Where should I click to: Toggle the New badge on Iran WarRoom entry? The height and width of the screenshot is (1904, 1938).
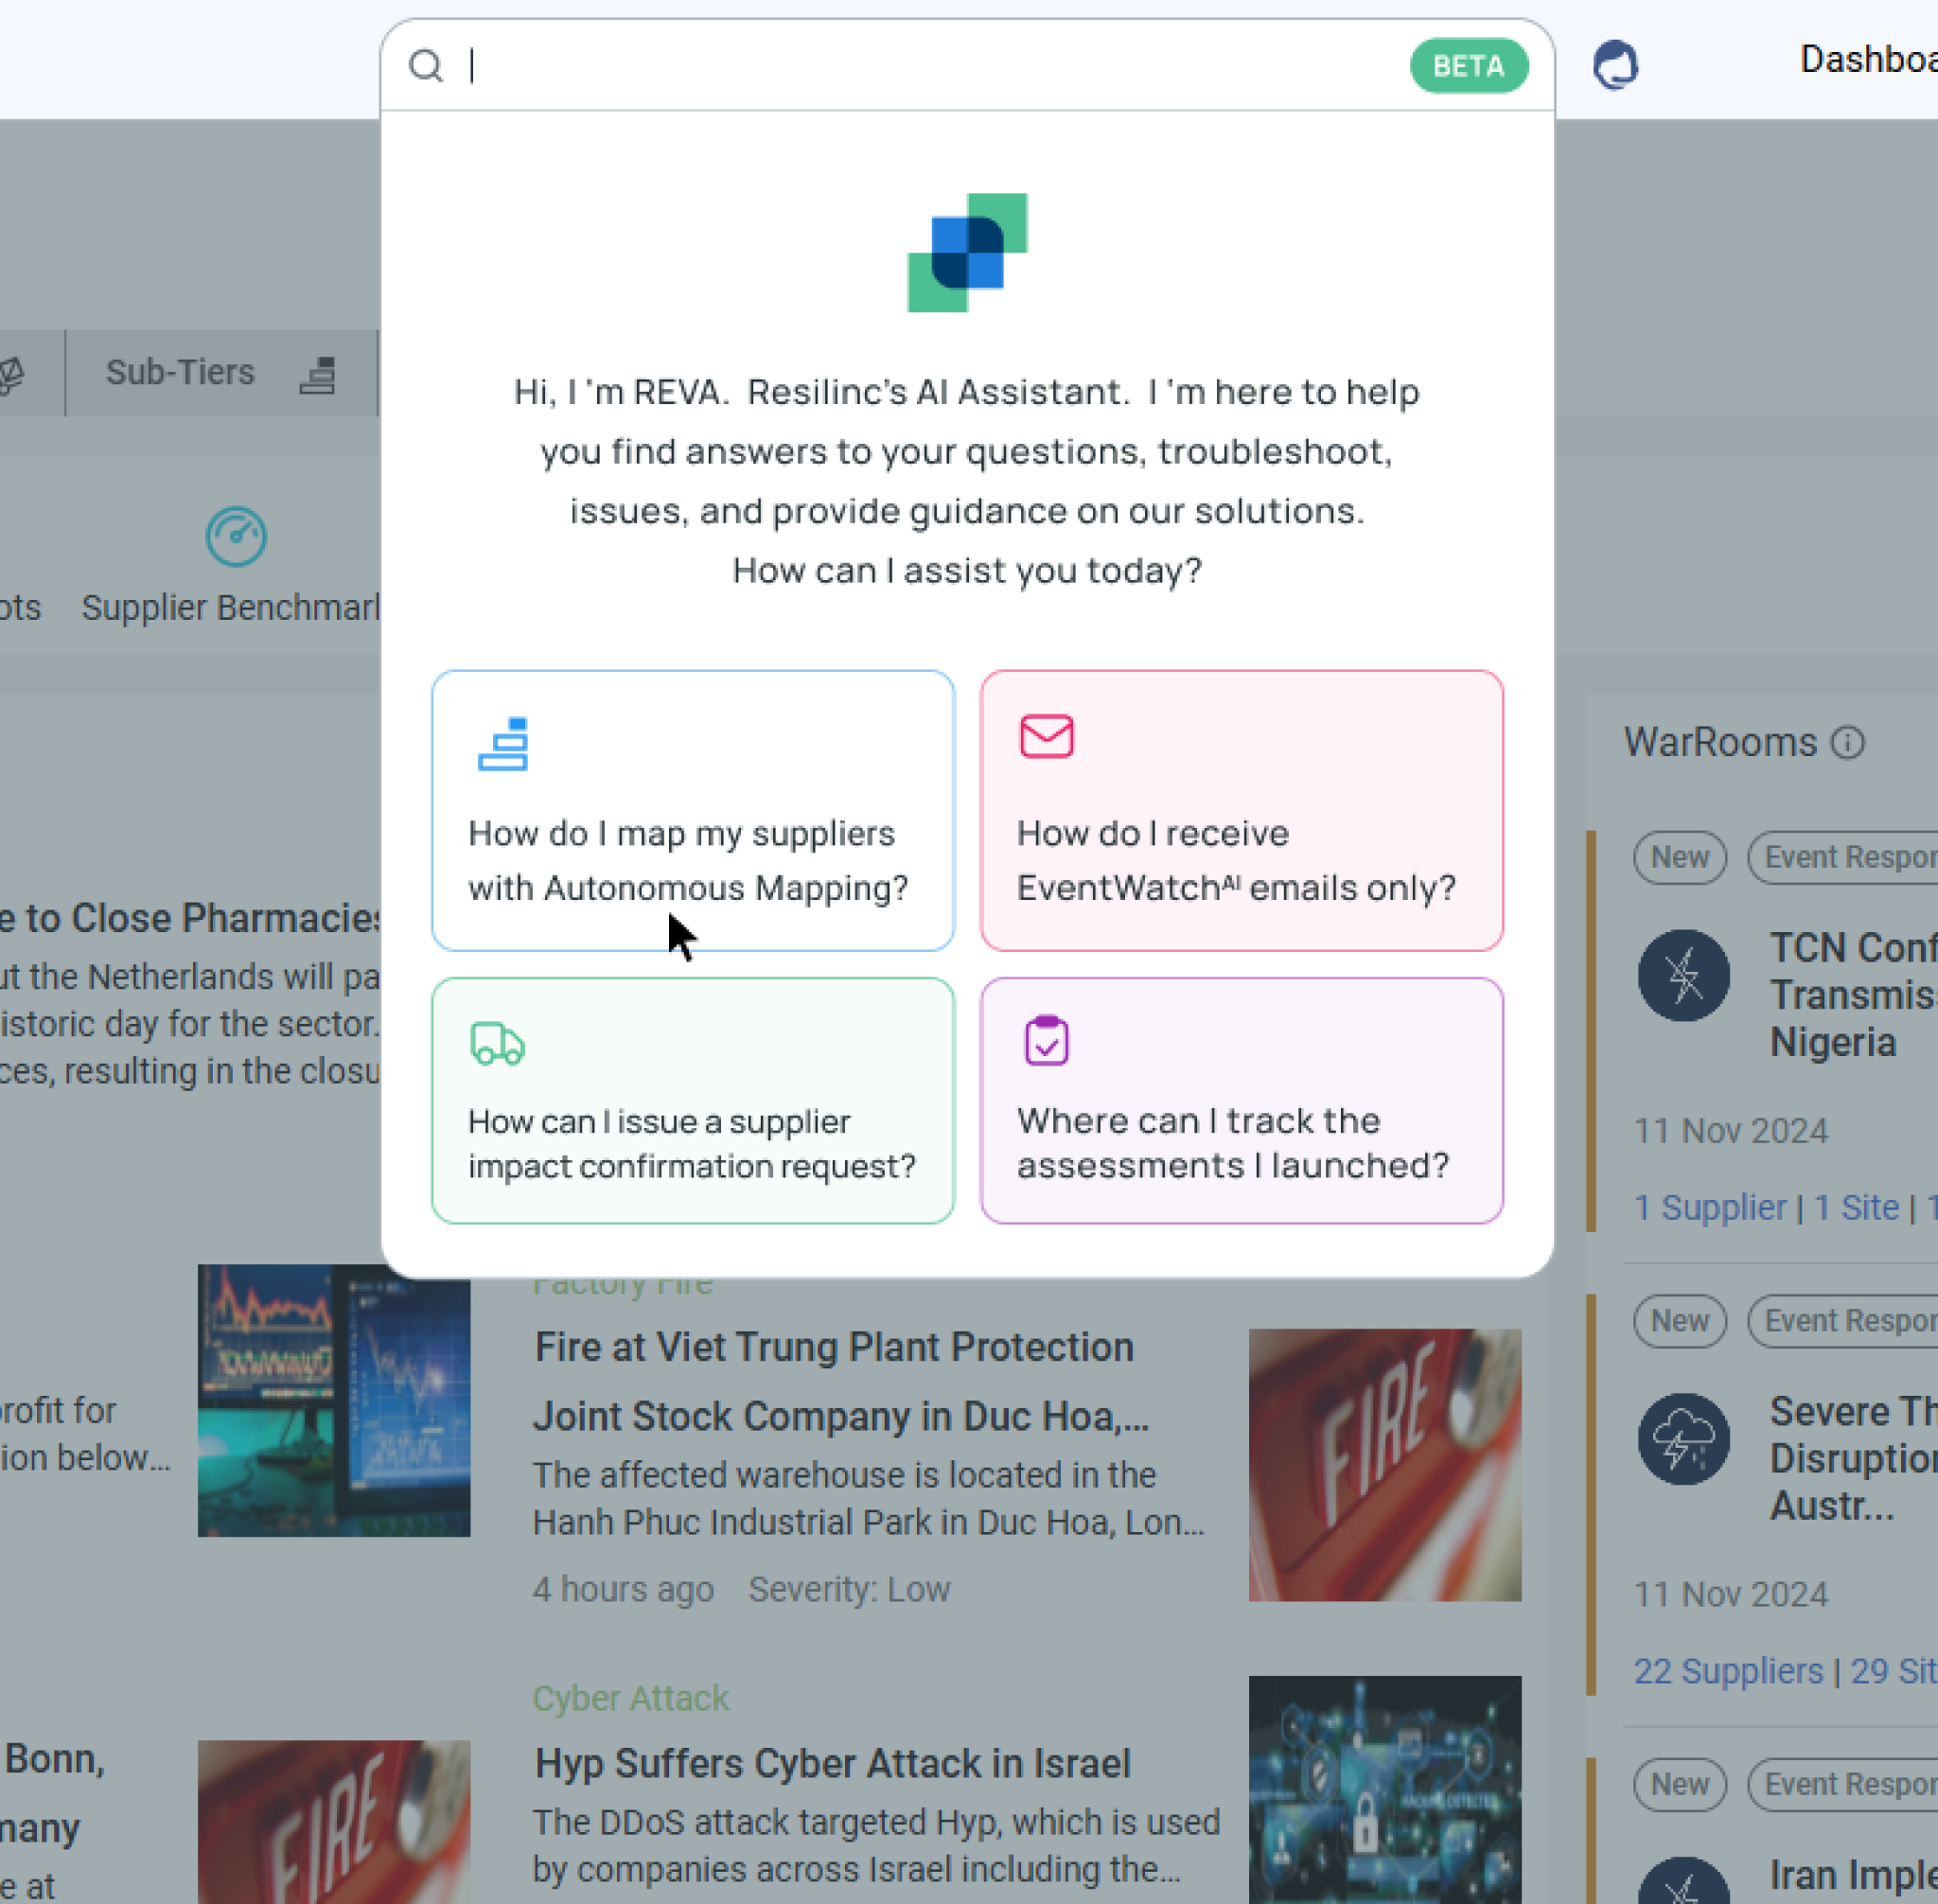coord(1679,1784)
